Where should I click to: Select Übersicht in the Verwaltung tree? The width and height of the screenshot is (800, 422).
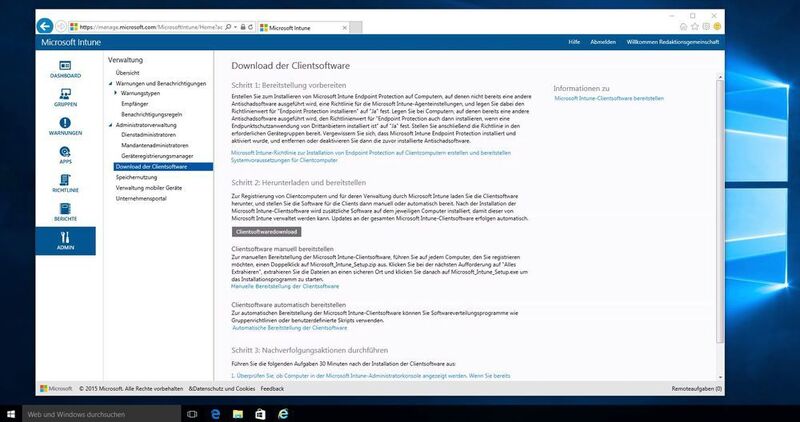[128, 73]
